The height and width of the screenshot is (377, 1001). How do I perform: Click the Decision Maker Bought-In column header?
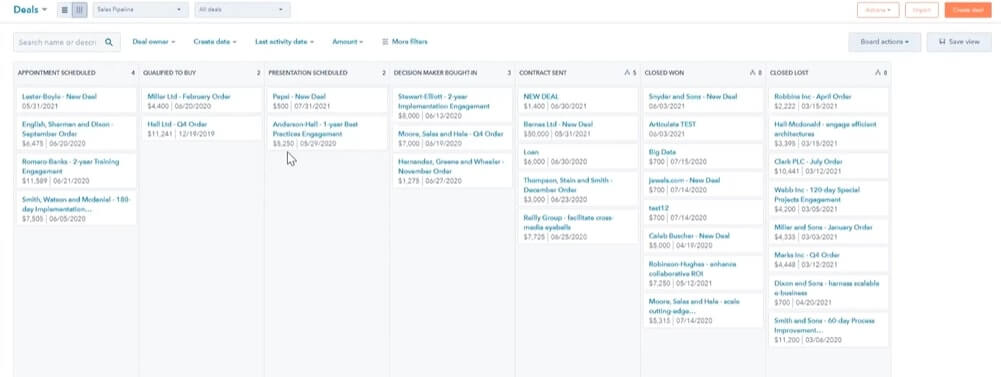tap(435, 73)
